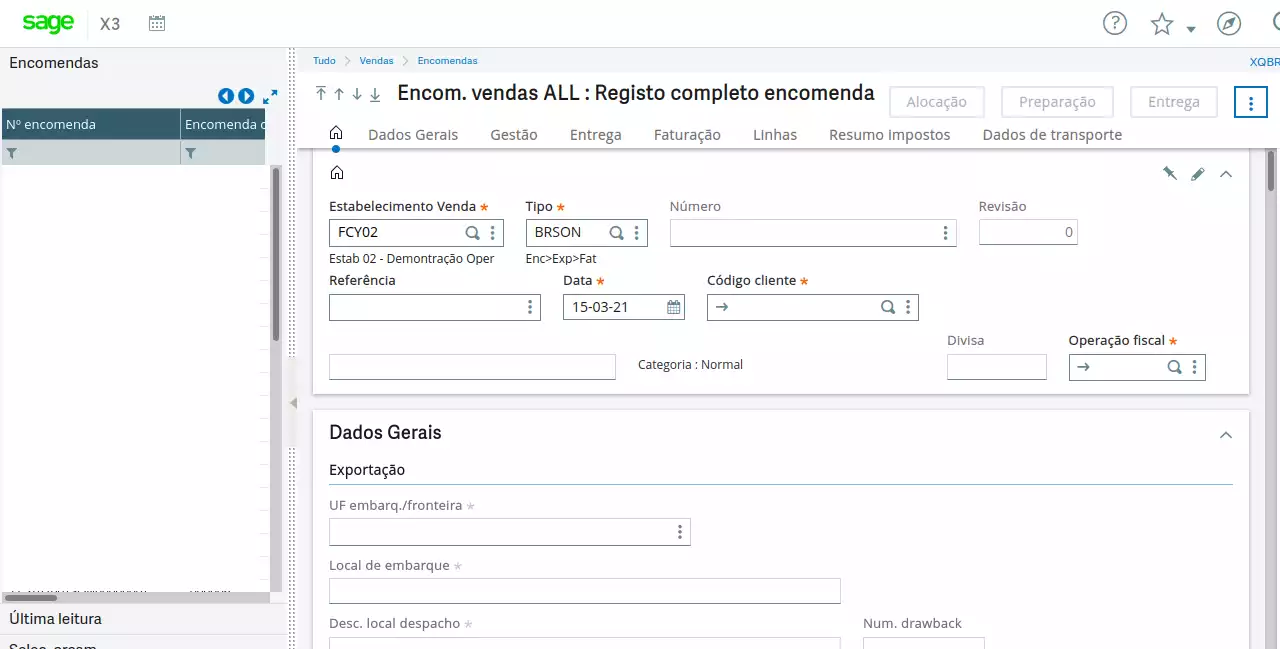This screenshot has width=1280, height=649.
Task: Click the pencil edit icon
Action: pyautogui.click(x=1198, y=173)
